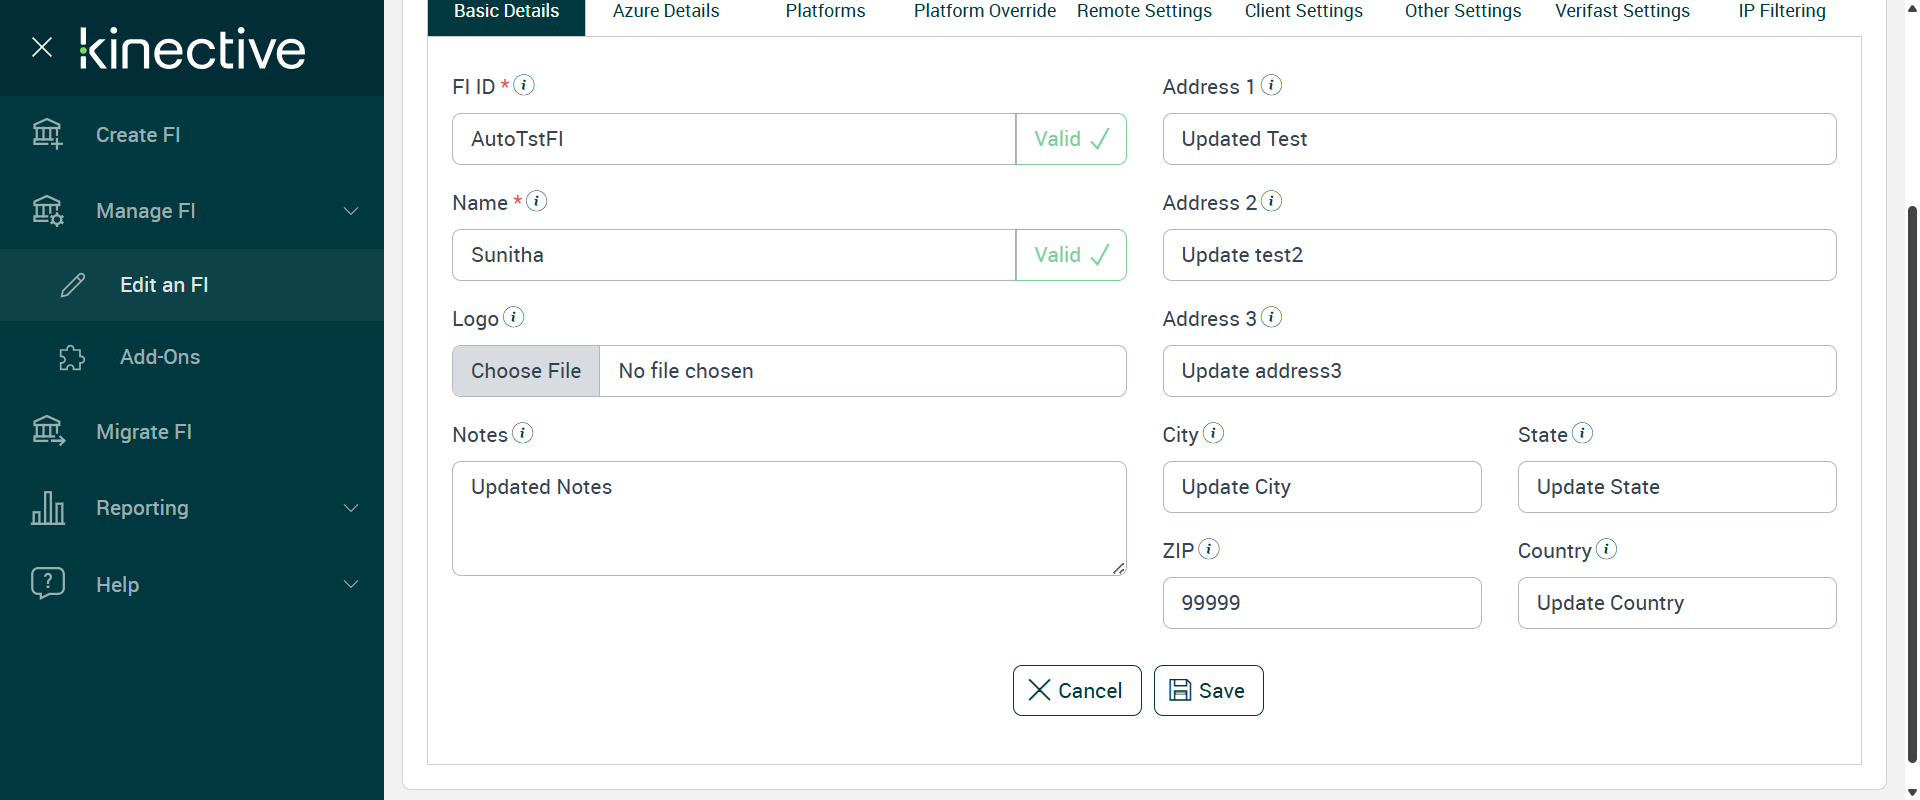The width and height of the screenshot is (1920, 800).
Task: Click into the Notes text area
Action: tap(788, 518)
